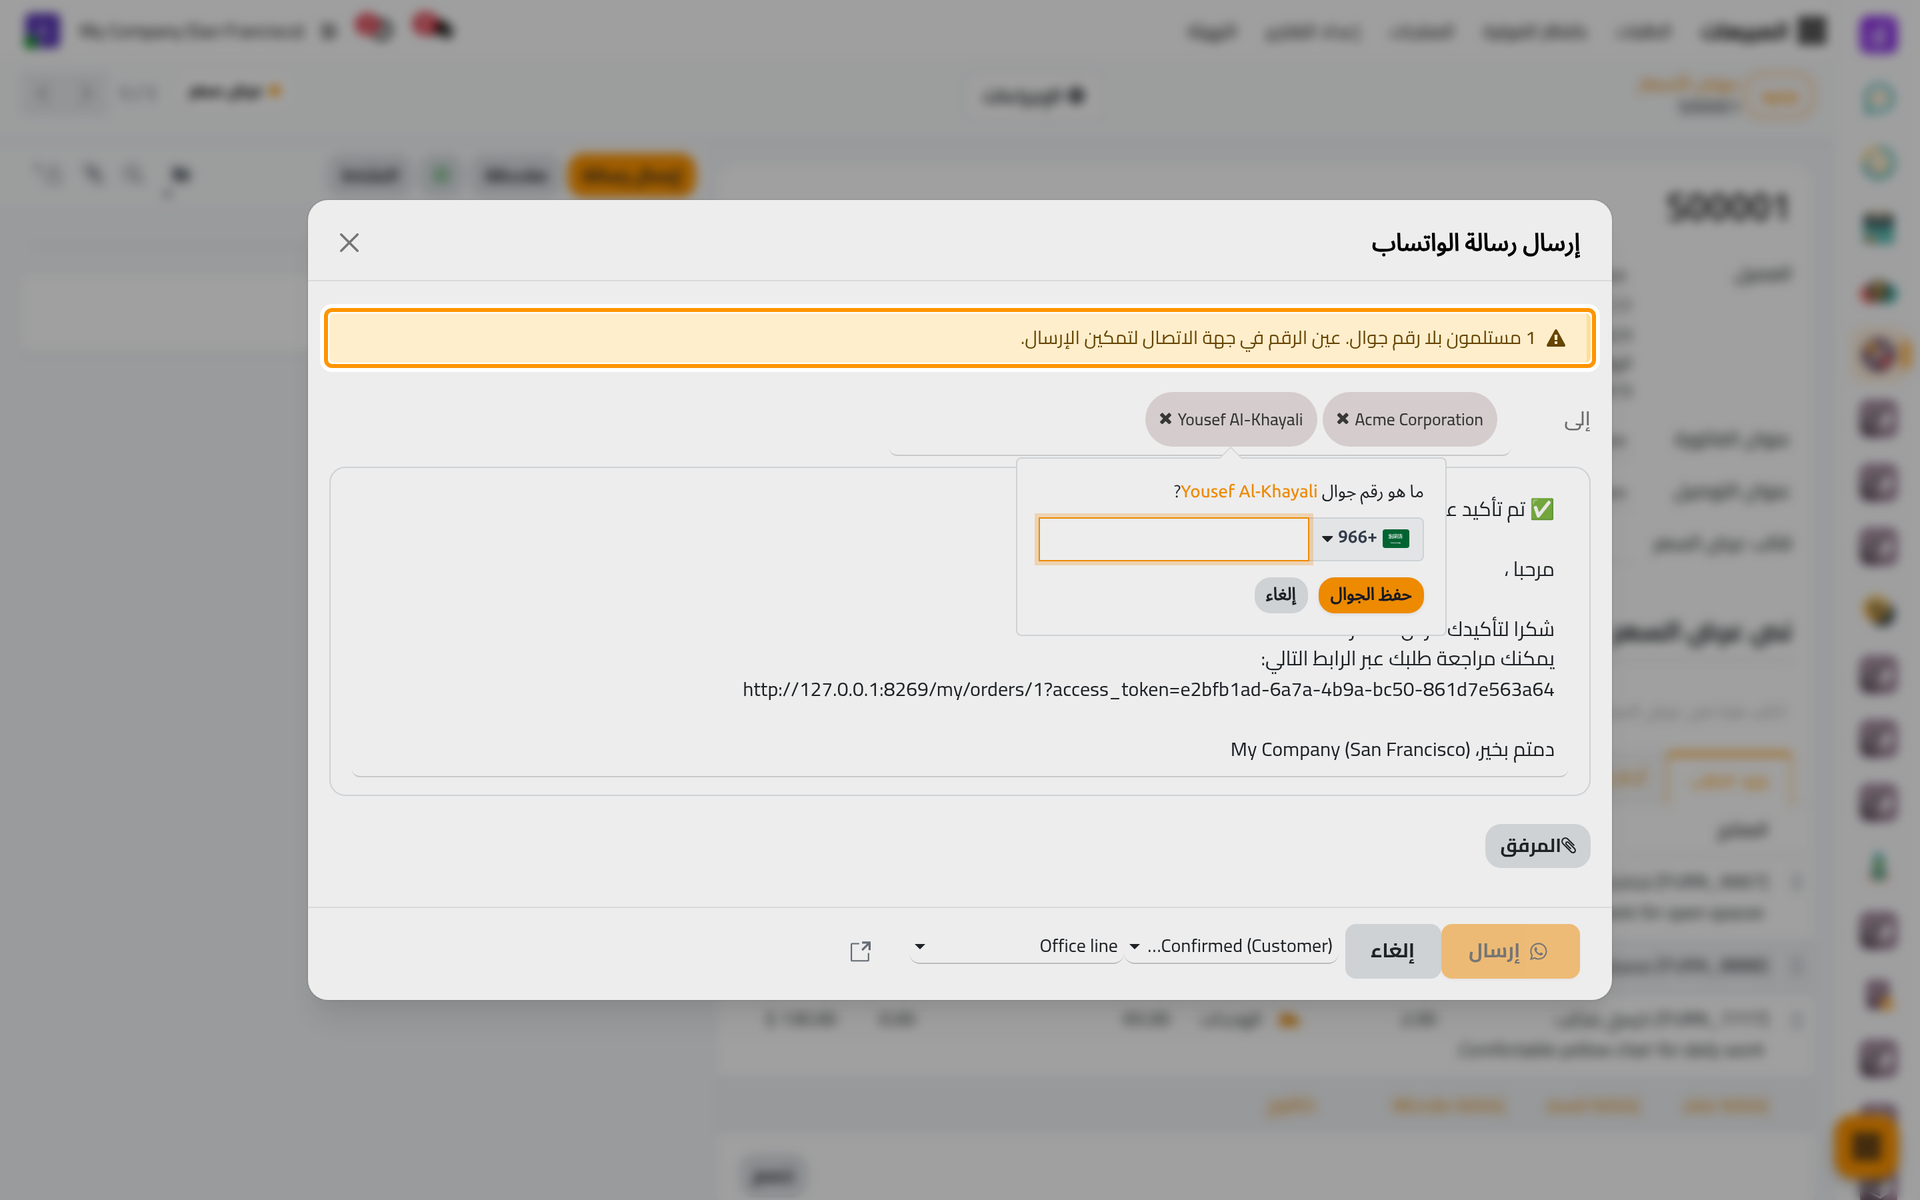This screenshot has width=1920, height=1200.
Task: Click the Yousef Al-Khayali name in popover question
Action: click(x=1249, y=491)
